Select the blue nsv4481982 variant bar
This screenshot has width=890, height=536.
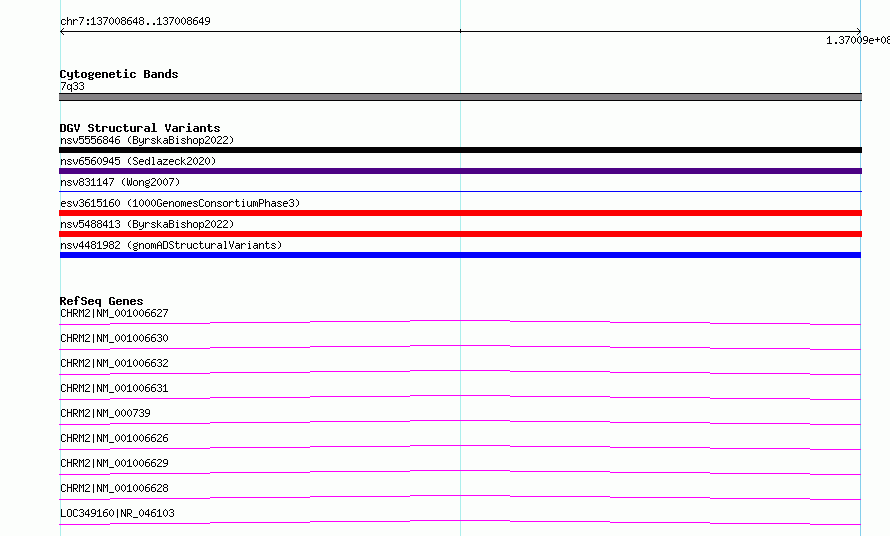(460, 255)
